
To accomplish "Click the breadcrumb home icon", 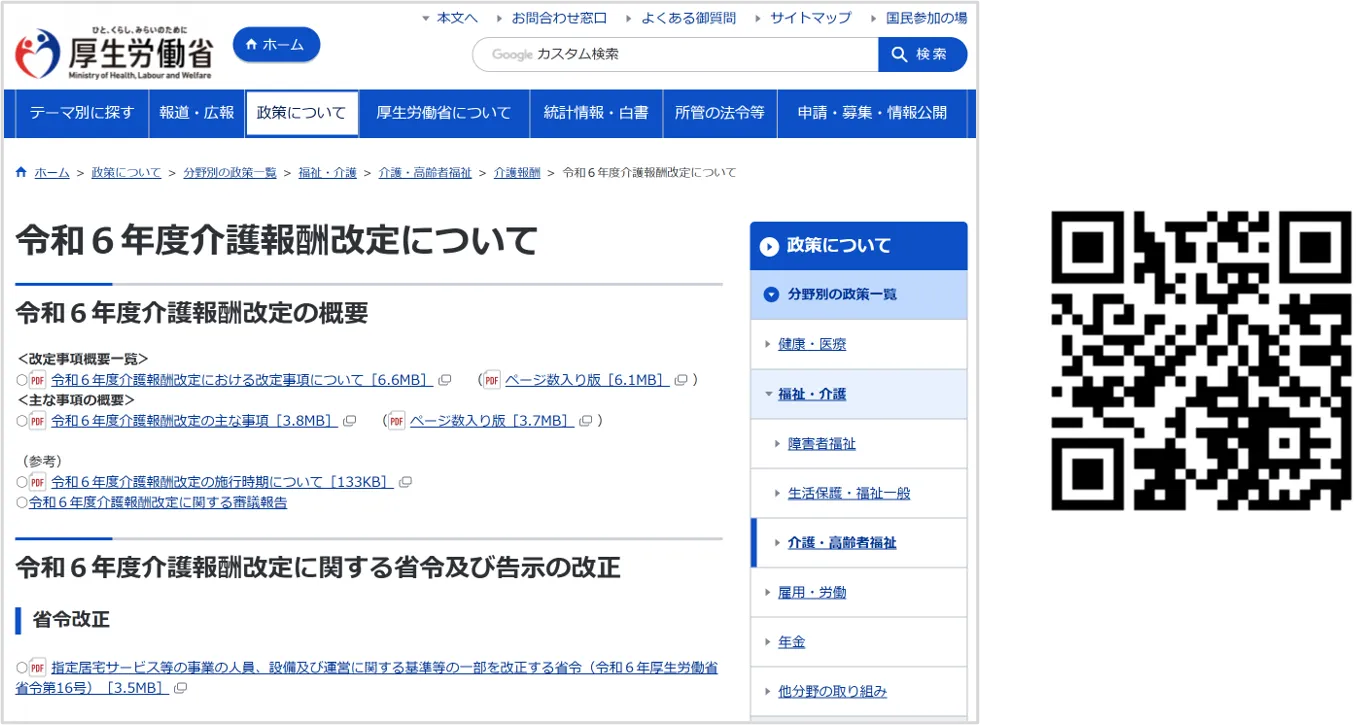I will 21,172.
